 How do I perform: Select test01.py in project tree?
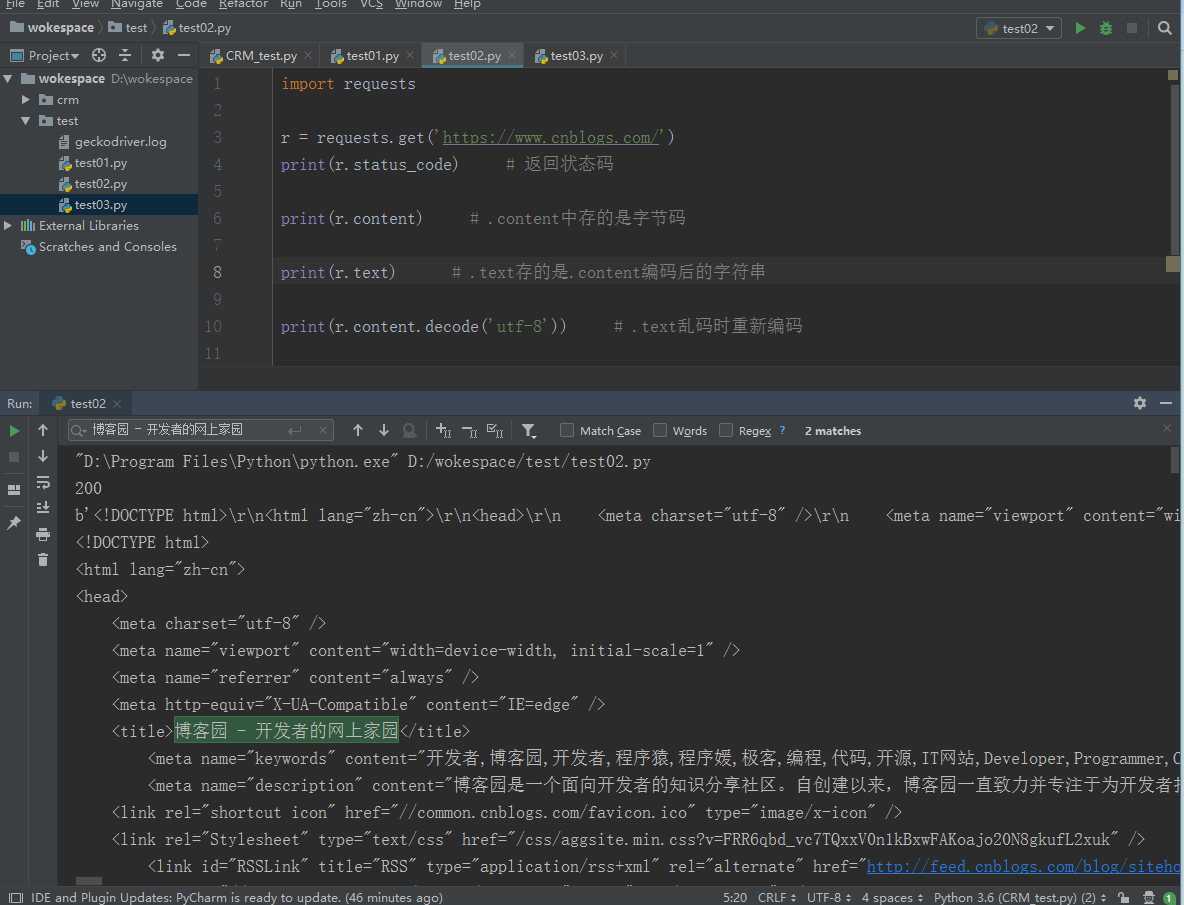[100, 163]
